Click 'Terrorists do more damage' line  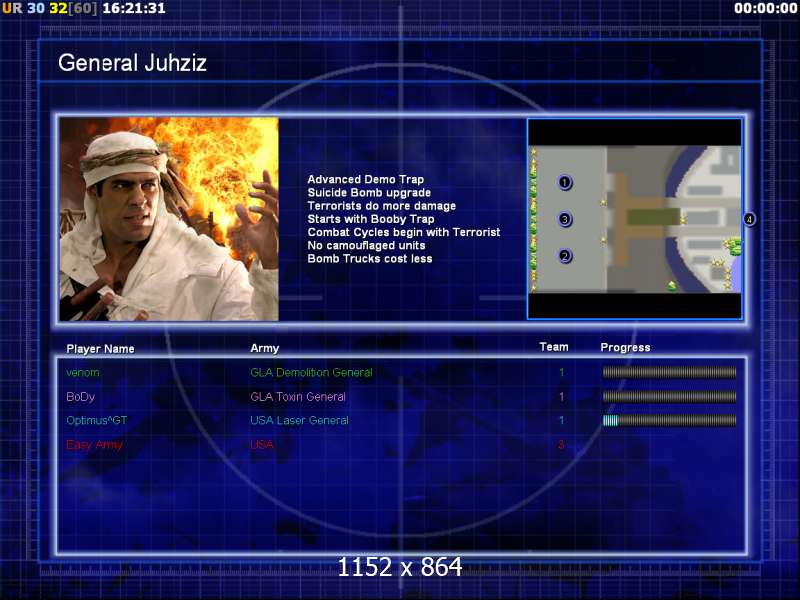click(x=382, y=206)
